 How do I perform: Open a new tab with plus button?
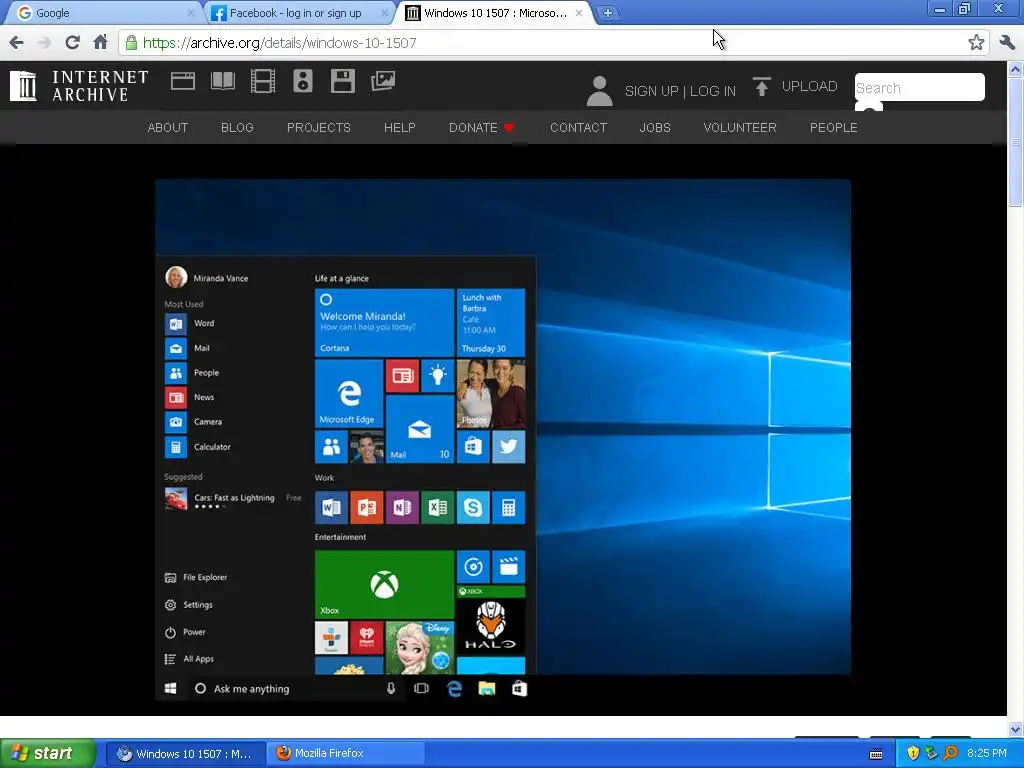[x=607, y=13]
